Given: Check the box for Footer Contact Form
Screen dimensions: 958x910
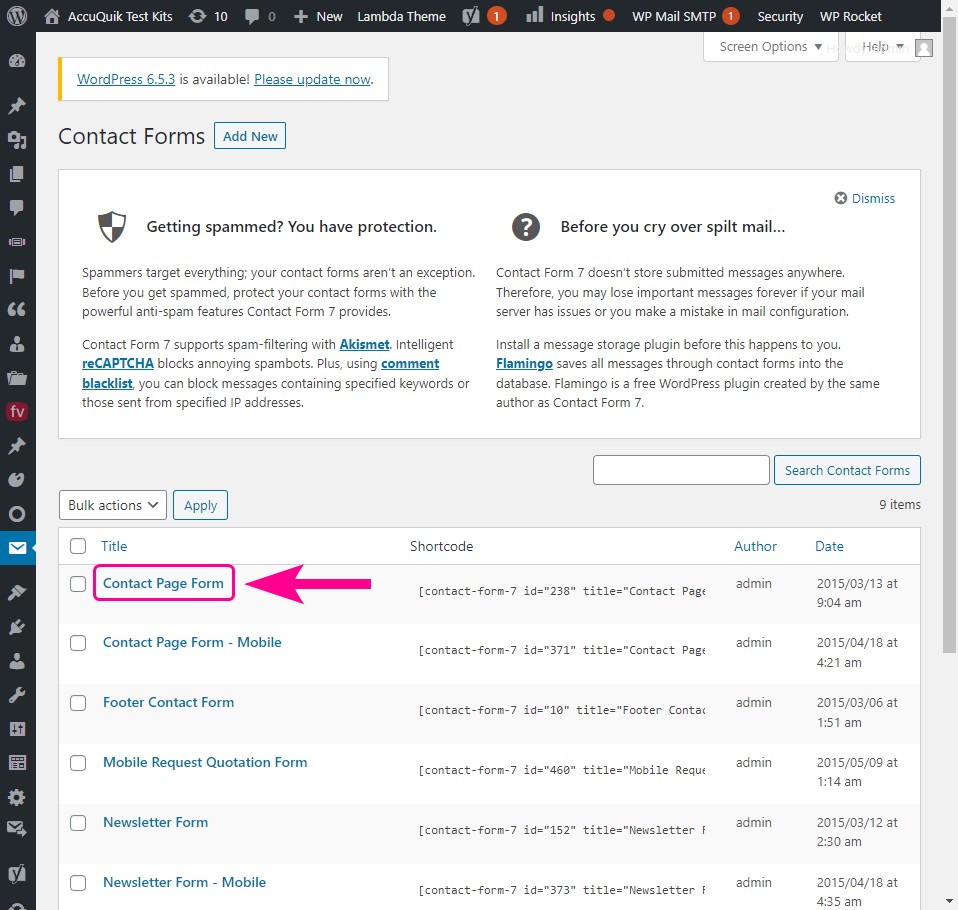Looking at the screenshot, I should (78, 703).
